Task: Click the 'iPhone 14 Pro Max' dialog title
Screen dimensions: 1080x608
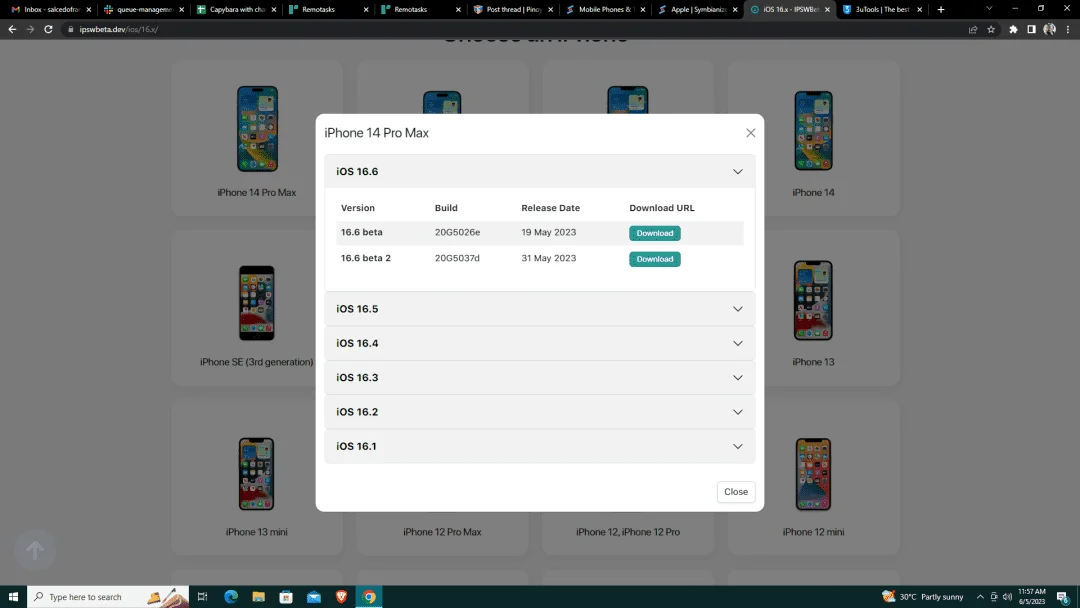Action: click(377, 133)
